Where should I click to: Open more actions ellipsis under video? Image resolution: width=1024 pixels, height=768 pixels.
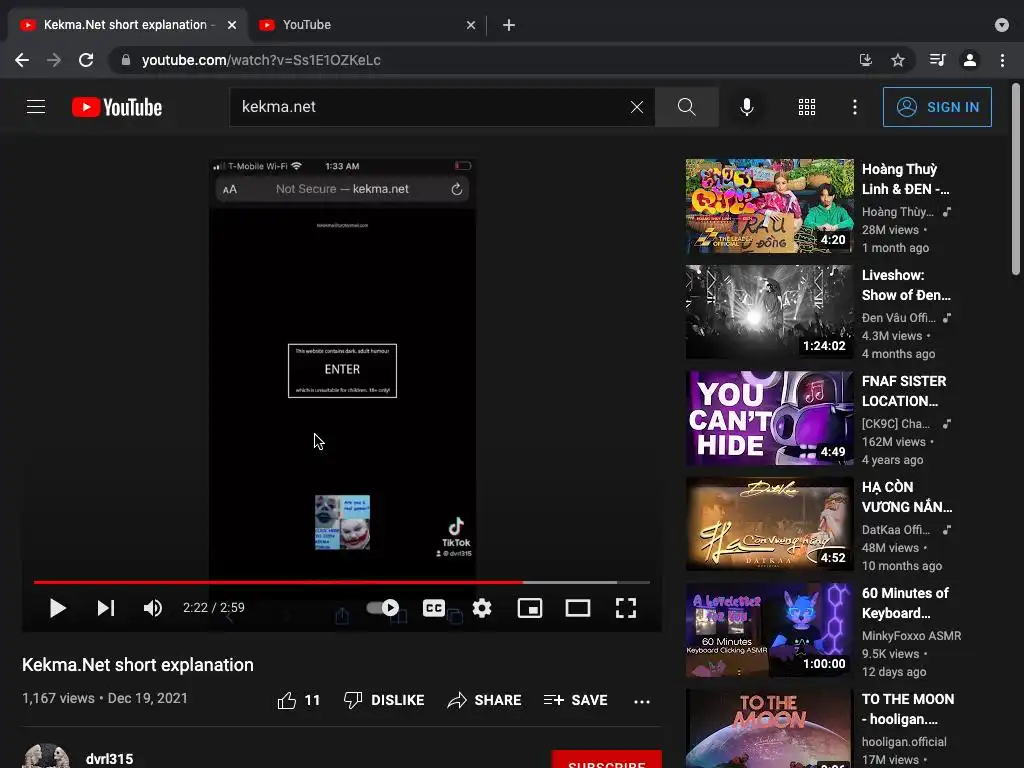point(642,701)
